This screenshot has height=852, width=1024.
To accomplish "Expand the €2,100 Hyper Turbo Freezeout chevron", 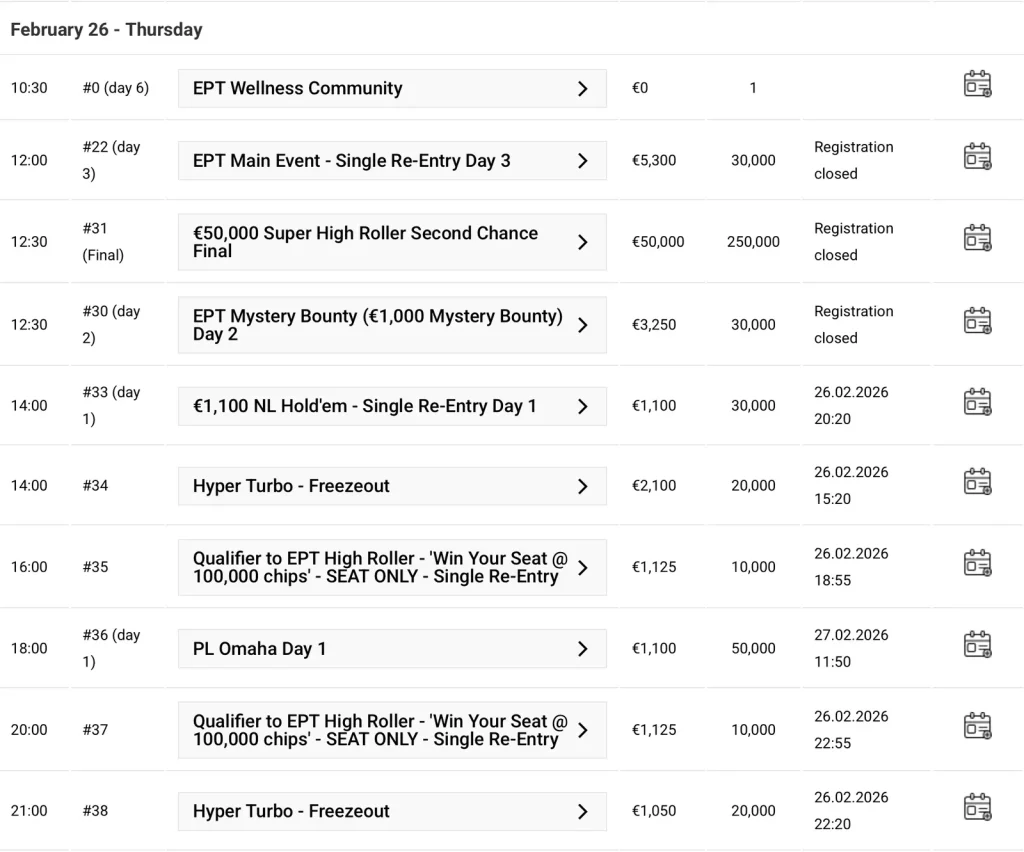I will coord(583,486).
